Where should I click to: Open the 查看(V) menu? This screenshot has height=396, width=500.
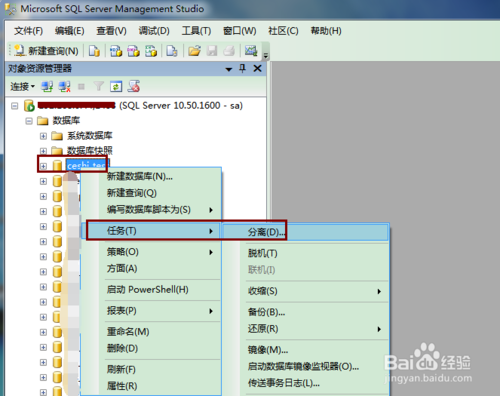[x=111, y=31]
